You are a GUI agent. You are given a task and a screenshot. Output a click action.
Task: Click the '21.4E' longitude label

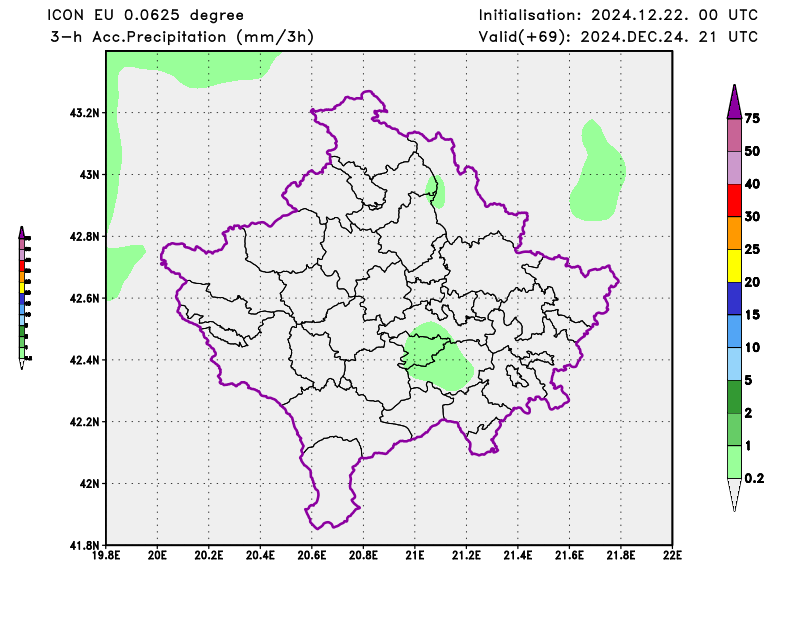pos(518,555)
